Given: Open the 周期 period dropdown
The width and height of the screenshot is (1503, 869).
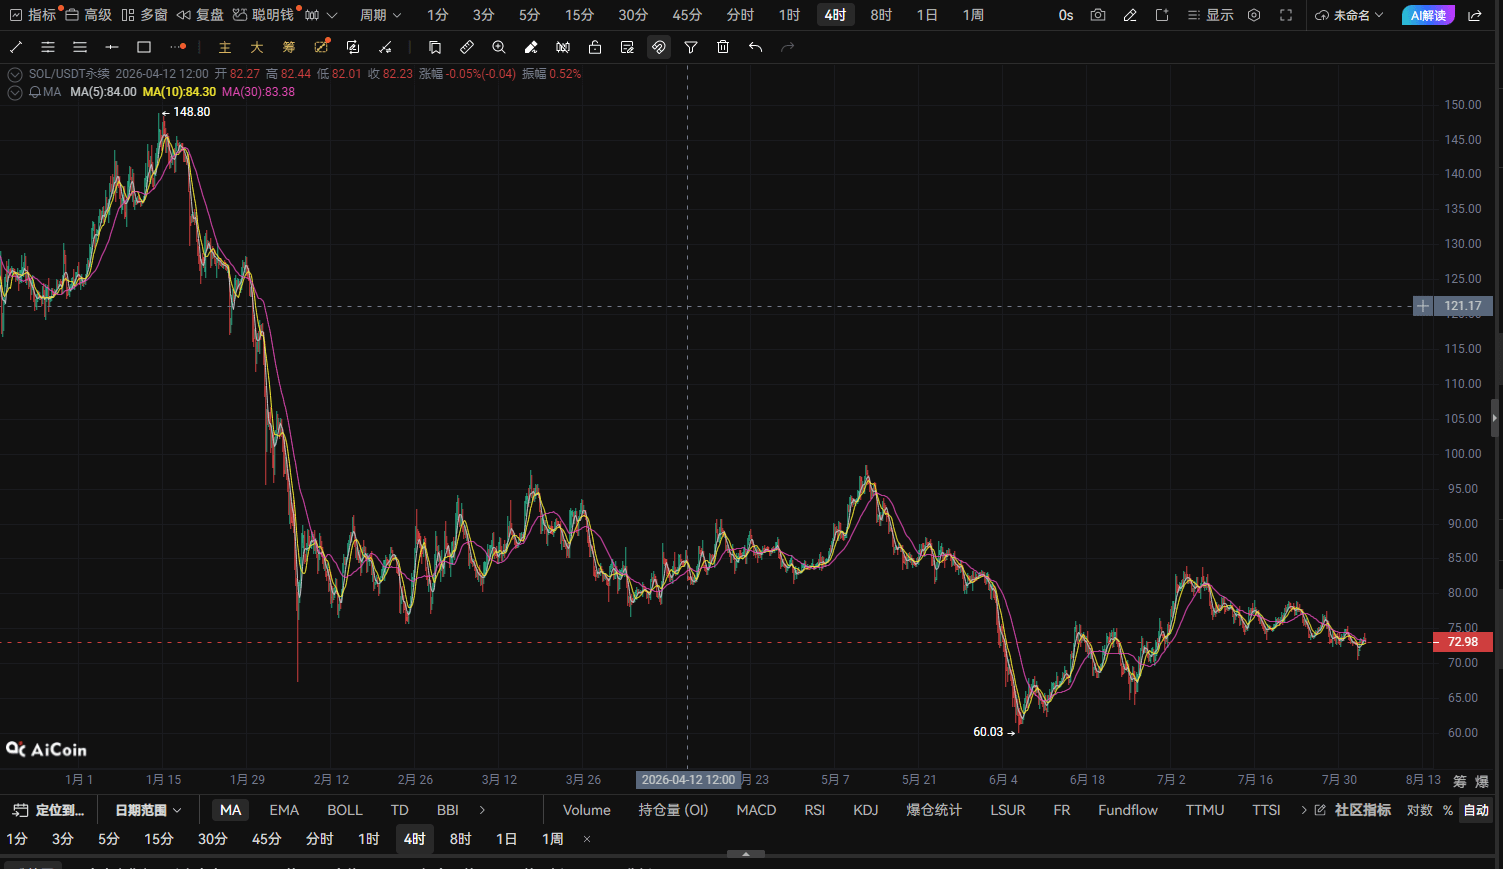Looking at the screenshot, I should pyautogui.click(x=381, y=15).
